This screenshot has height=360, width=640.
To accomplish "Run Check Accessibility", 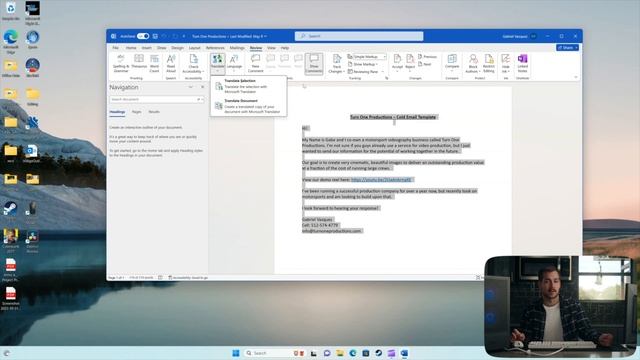I will pyautogui.click(x=193, y=64).
